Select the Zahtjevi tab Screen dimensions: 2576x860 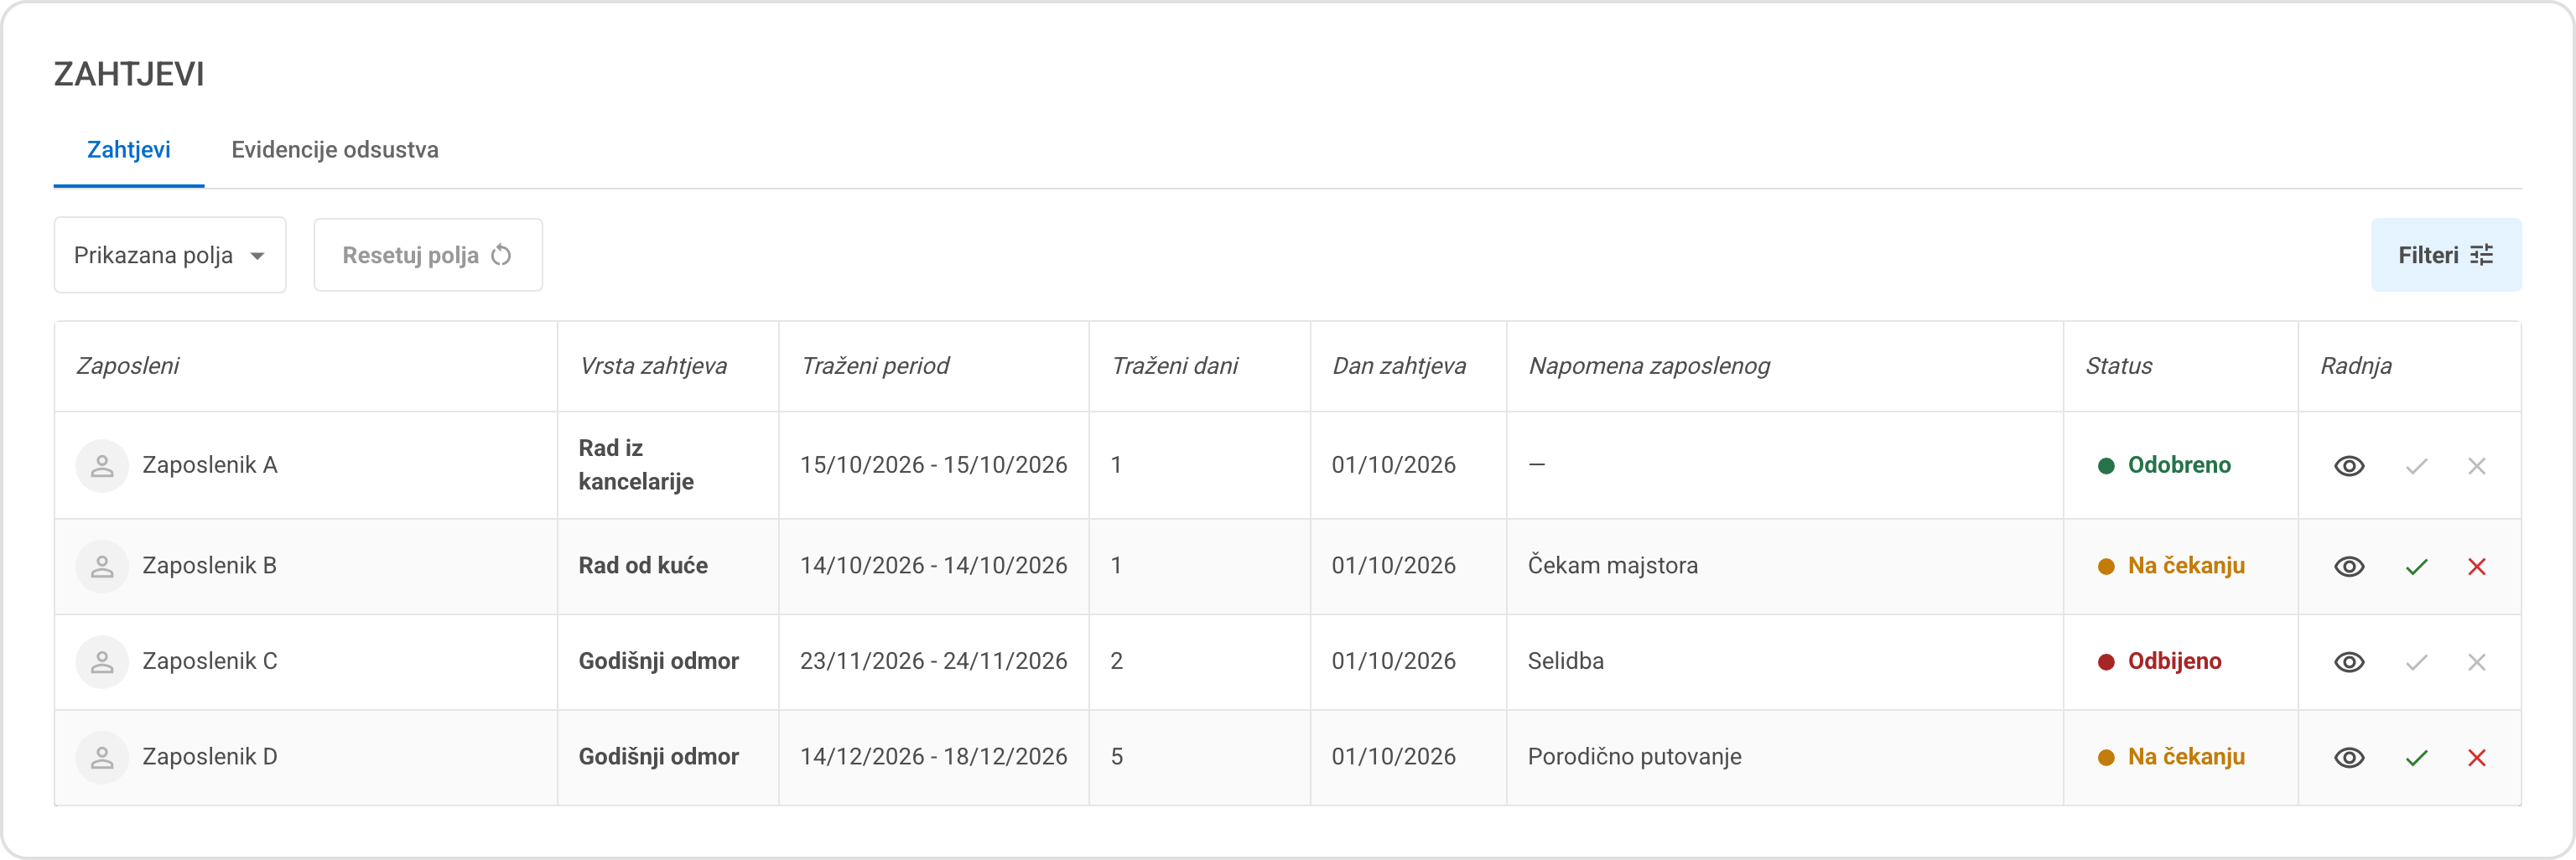click(129, 150)
